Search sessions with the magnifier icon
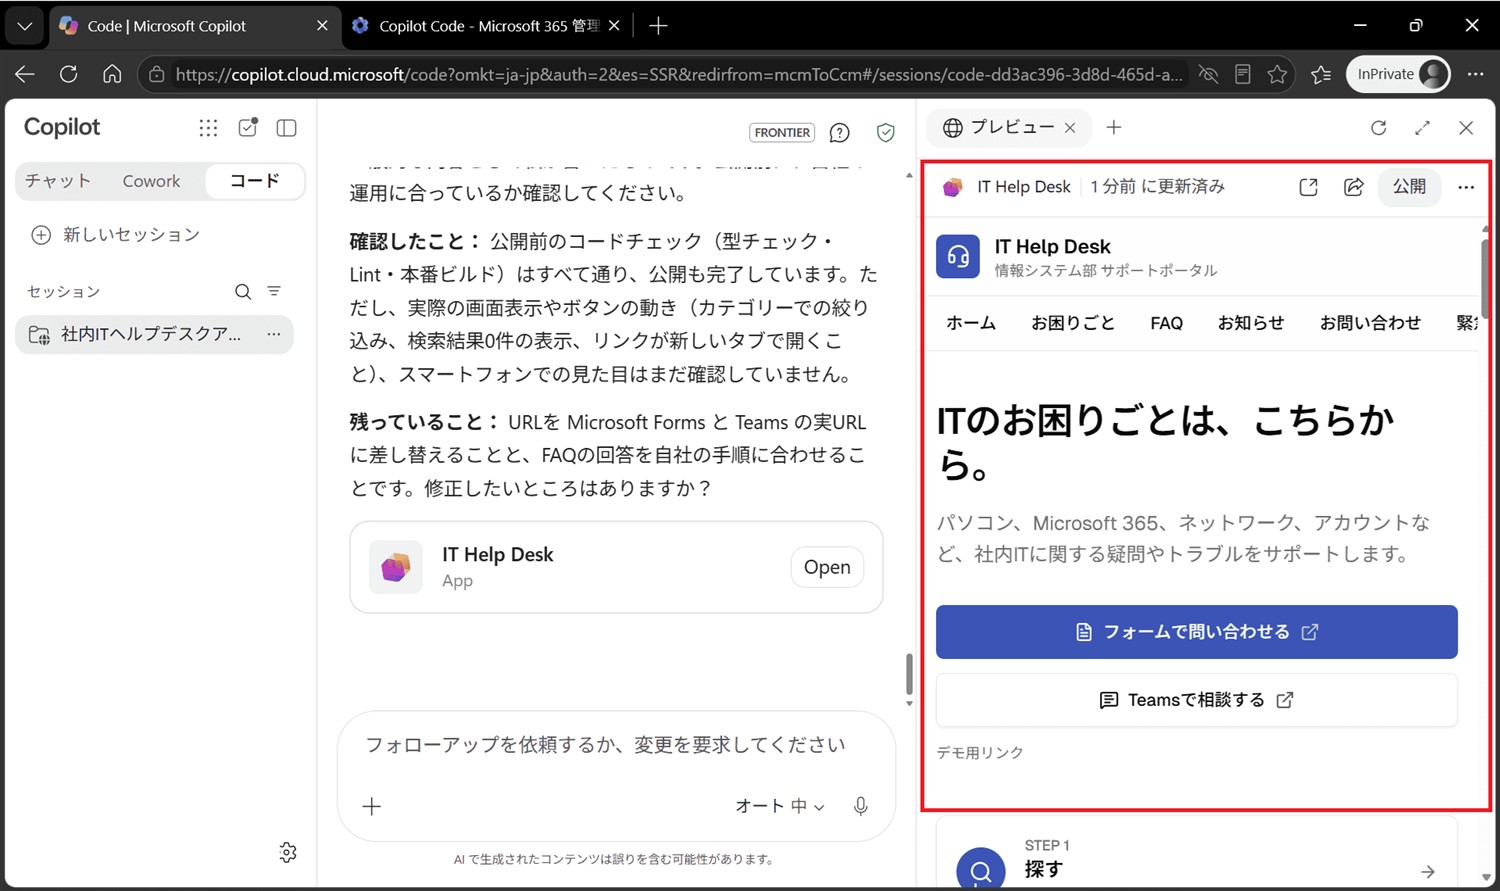 tap(243, 292)
